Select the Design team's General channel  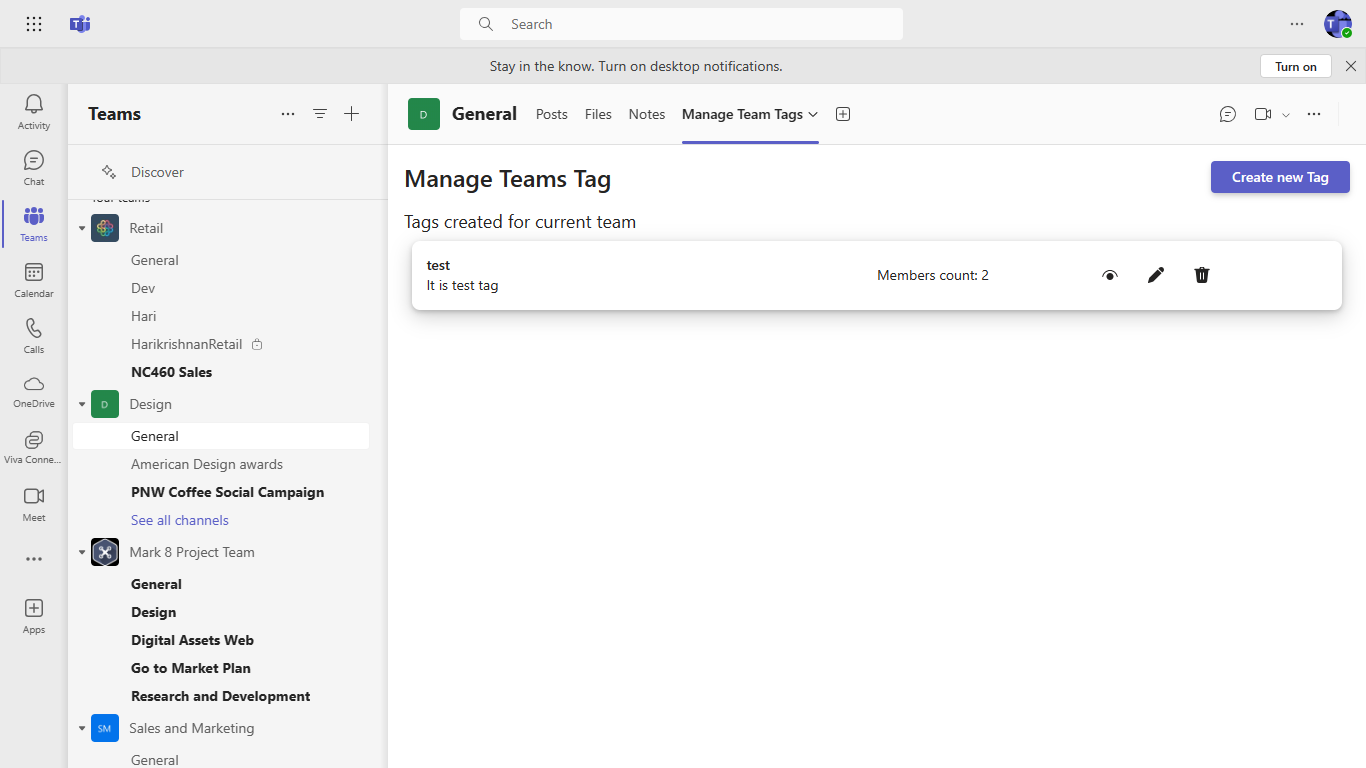[x=221, y=436]
